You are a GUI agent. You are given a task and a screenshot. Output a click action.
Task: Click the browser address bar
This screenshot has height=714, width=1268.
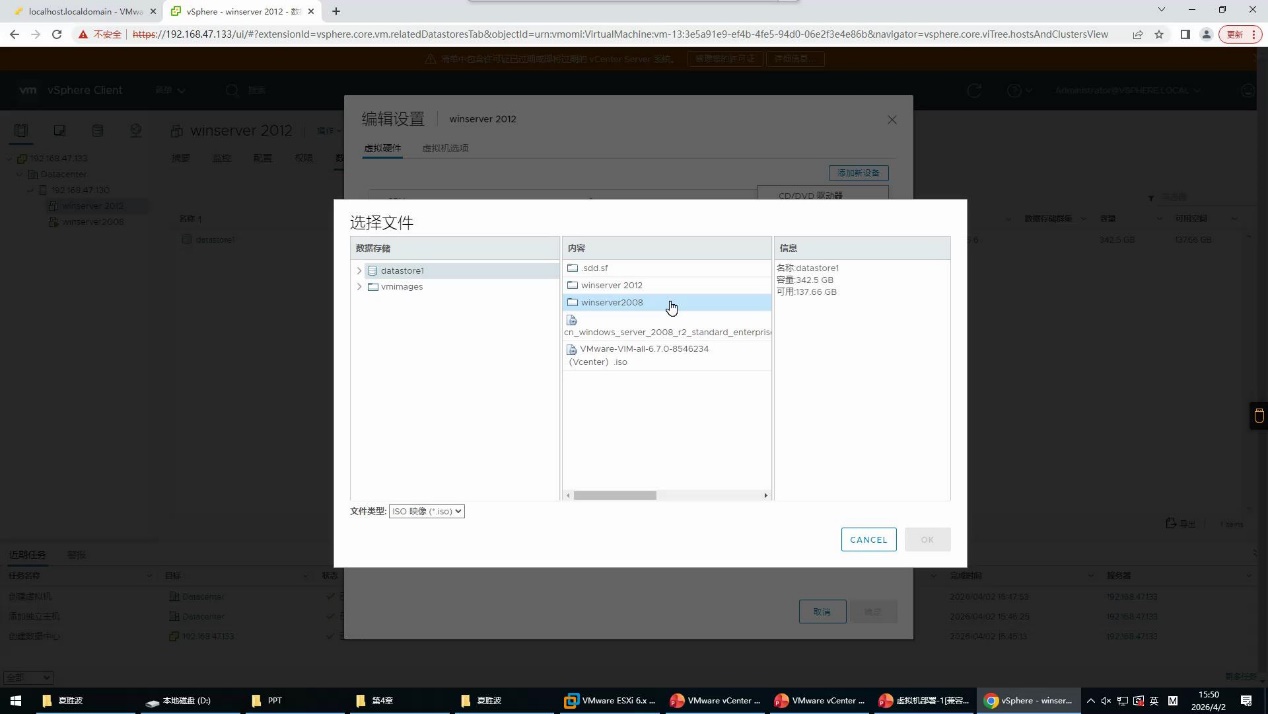click(x=620, y=34)
